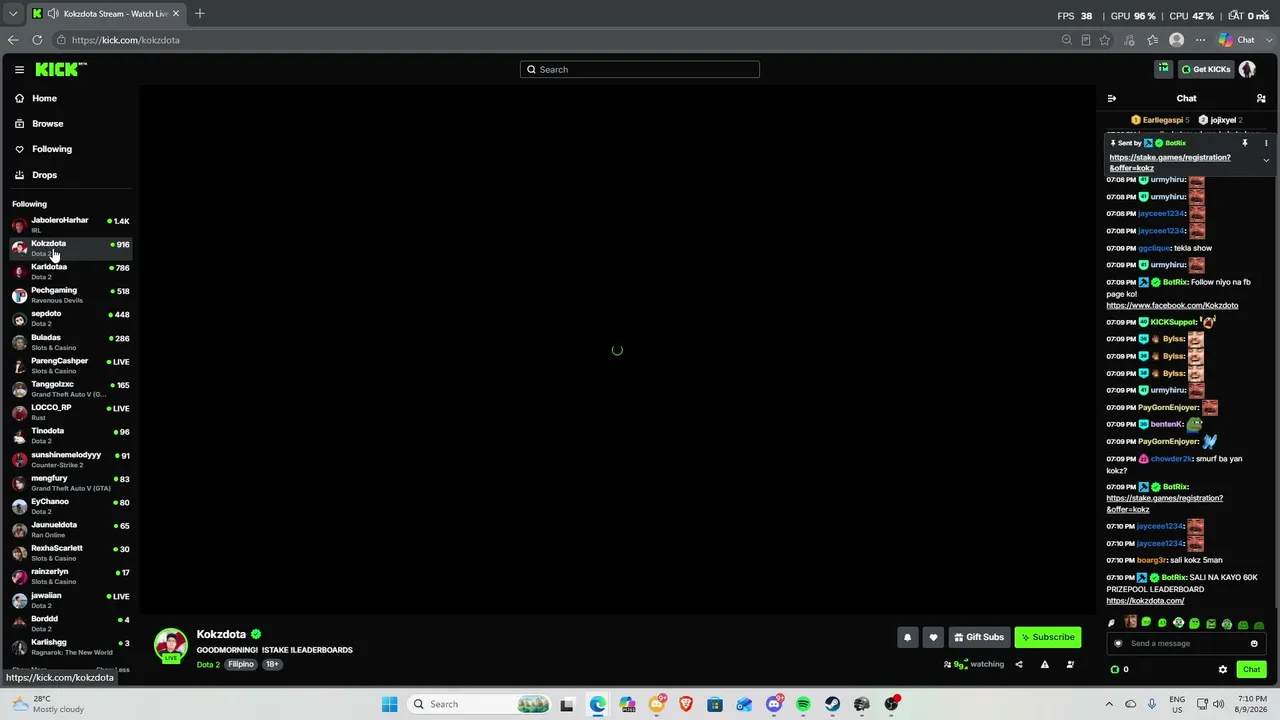1280x720 pixels.
Task: Open Spotify from the taskbar
Action: click(803, 704)
